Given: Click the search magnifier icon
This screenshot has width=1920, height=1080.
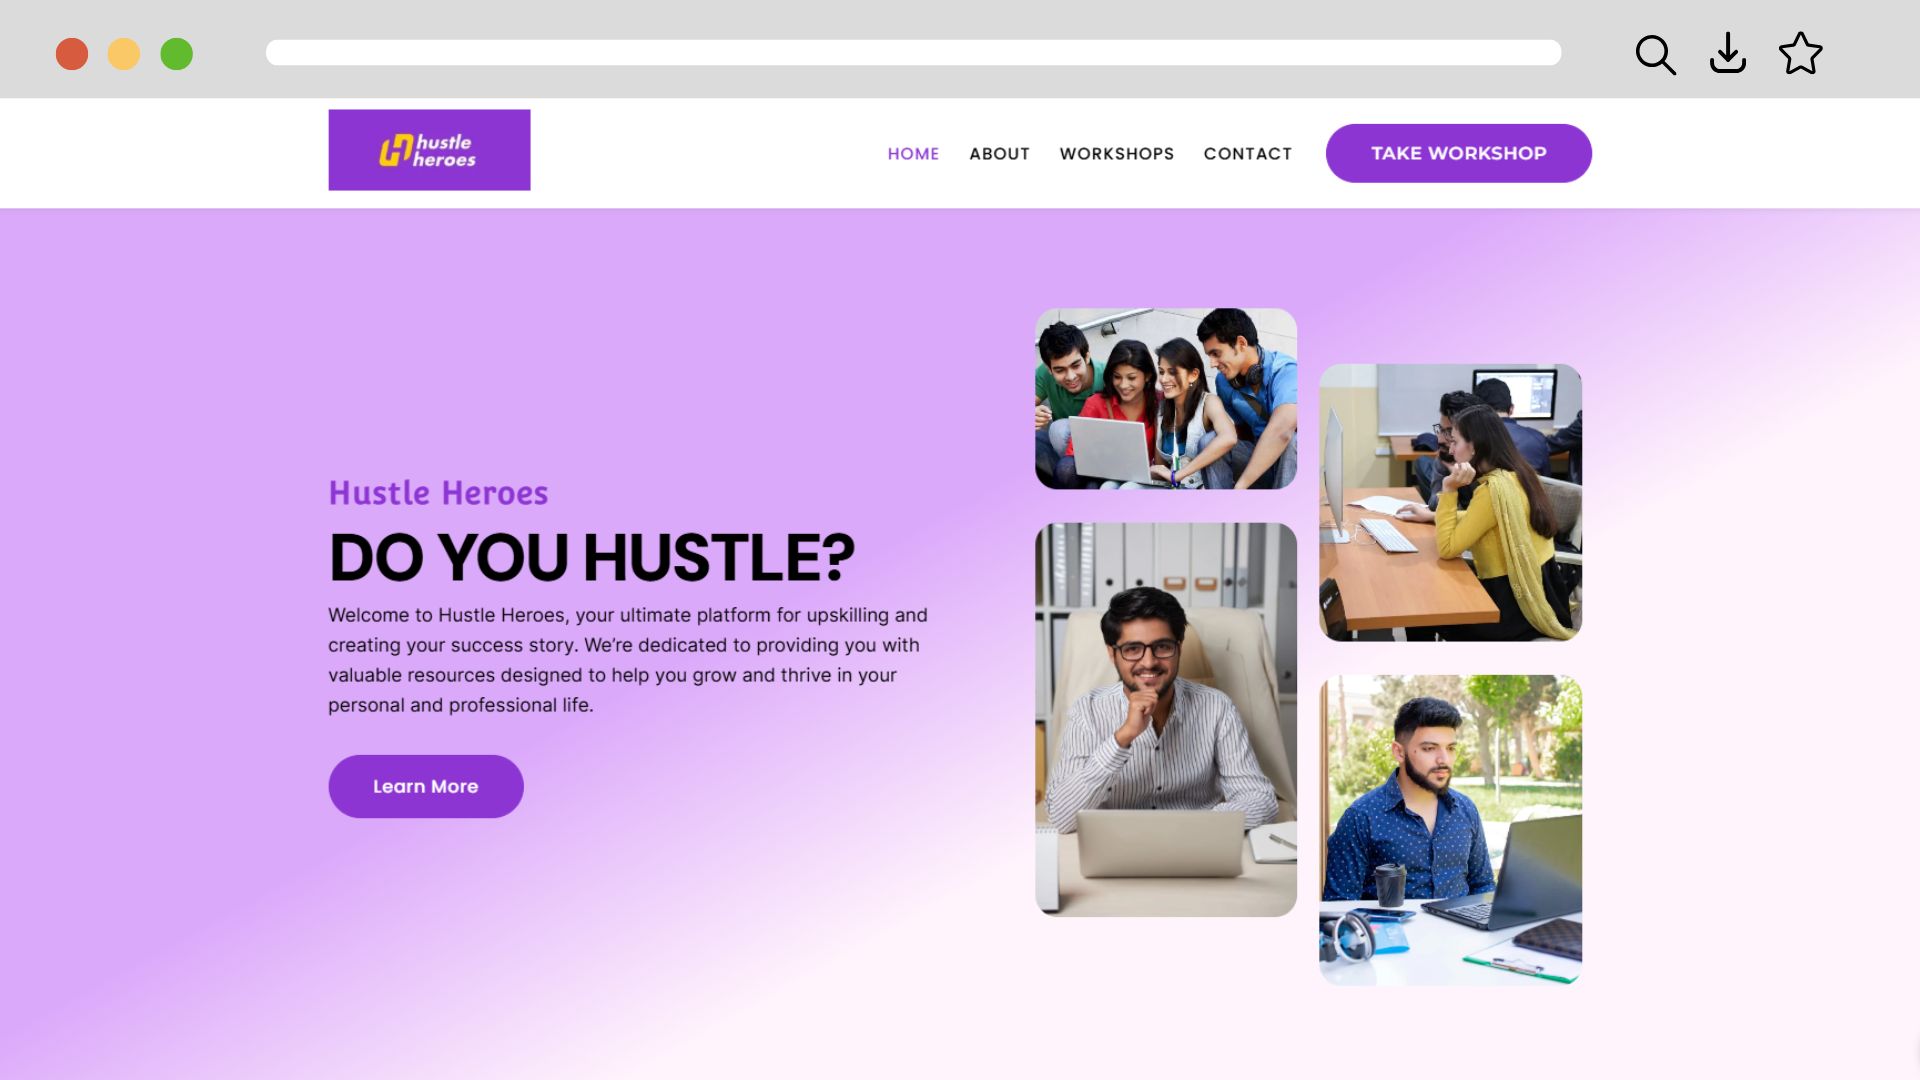Looking at the screenshot, I should (x=1655, y=54).
